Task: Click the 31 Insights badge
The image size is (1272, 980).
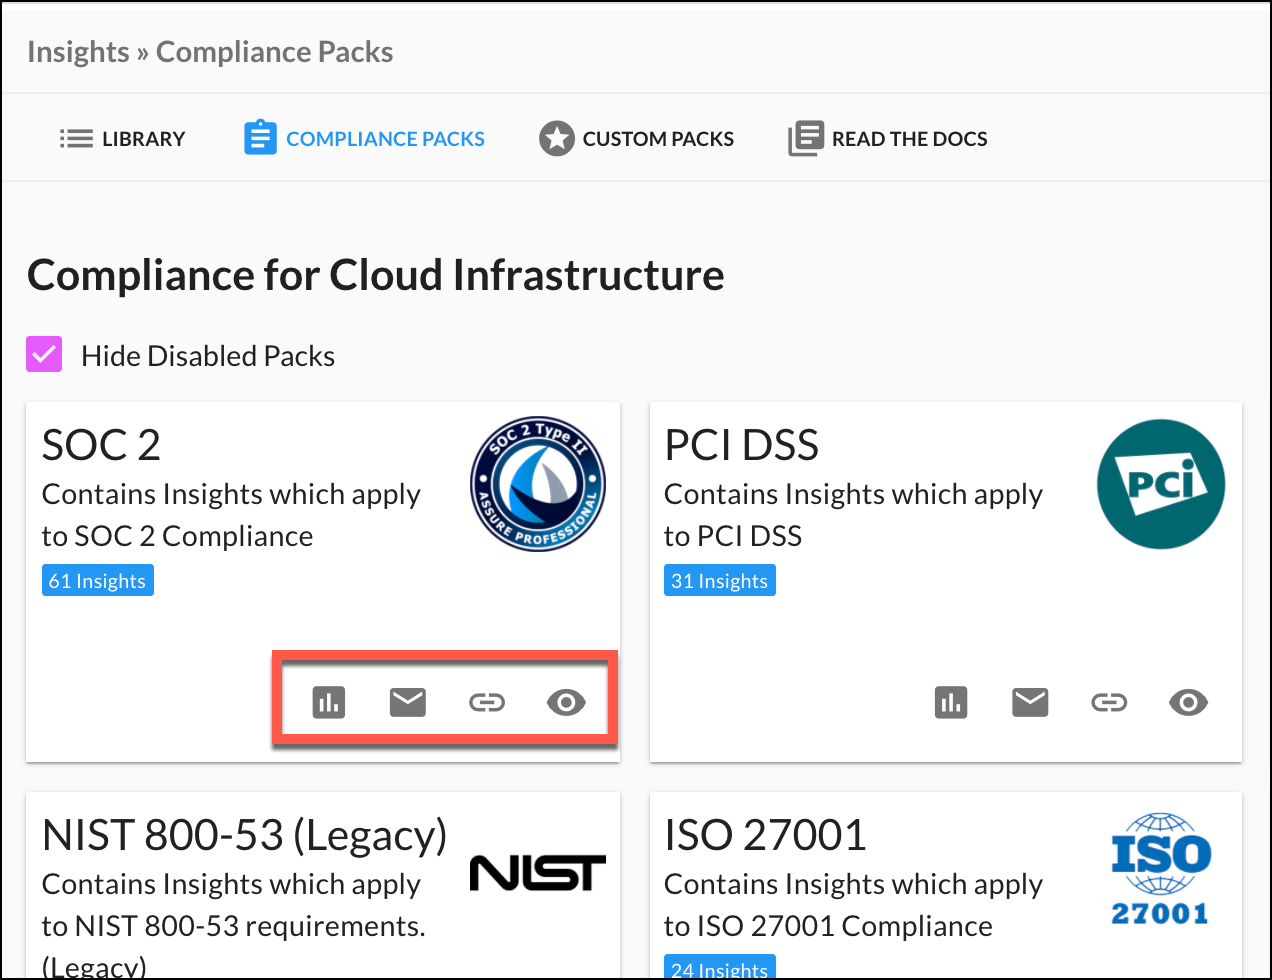Action: click(720, 581)
